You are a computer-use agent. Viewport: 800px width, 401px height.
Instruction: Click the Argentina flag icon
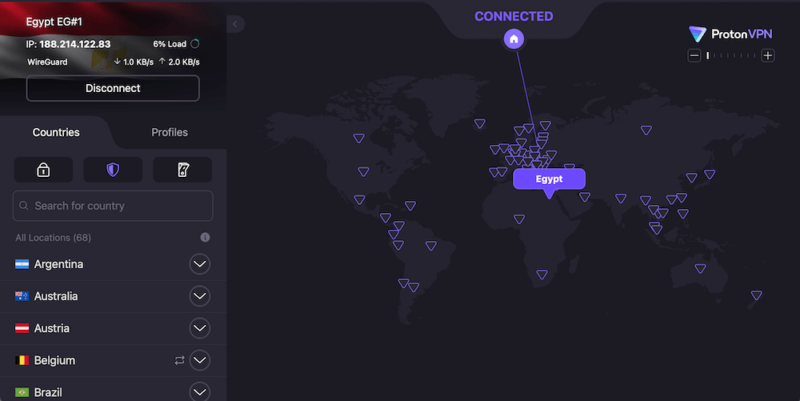(22, 264)
